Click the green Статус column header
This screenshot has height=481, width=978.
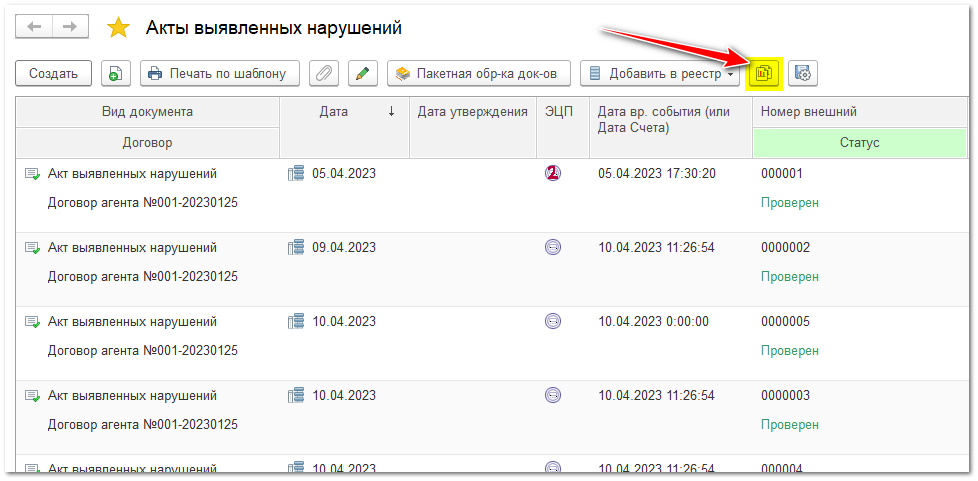point(859,143)
